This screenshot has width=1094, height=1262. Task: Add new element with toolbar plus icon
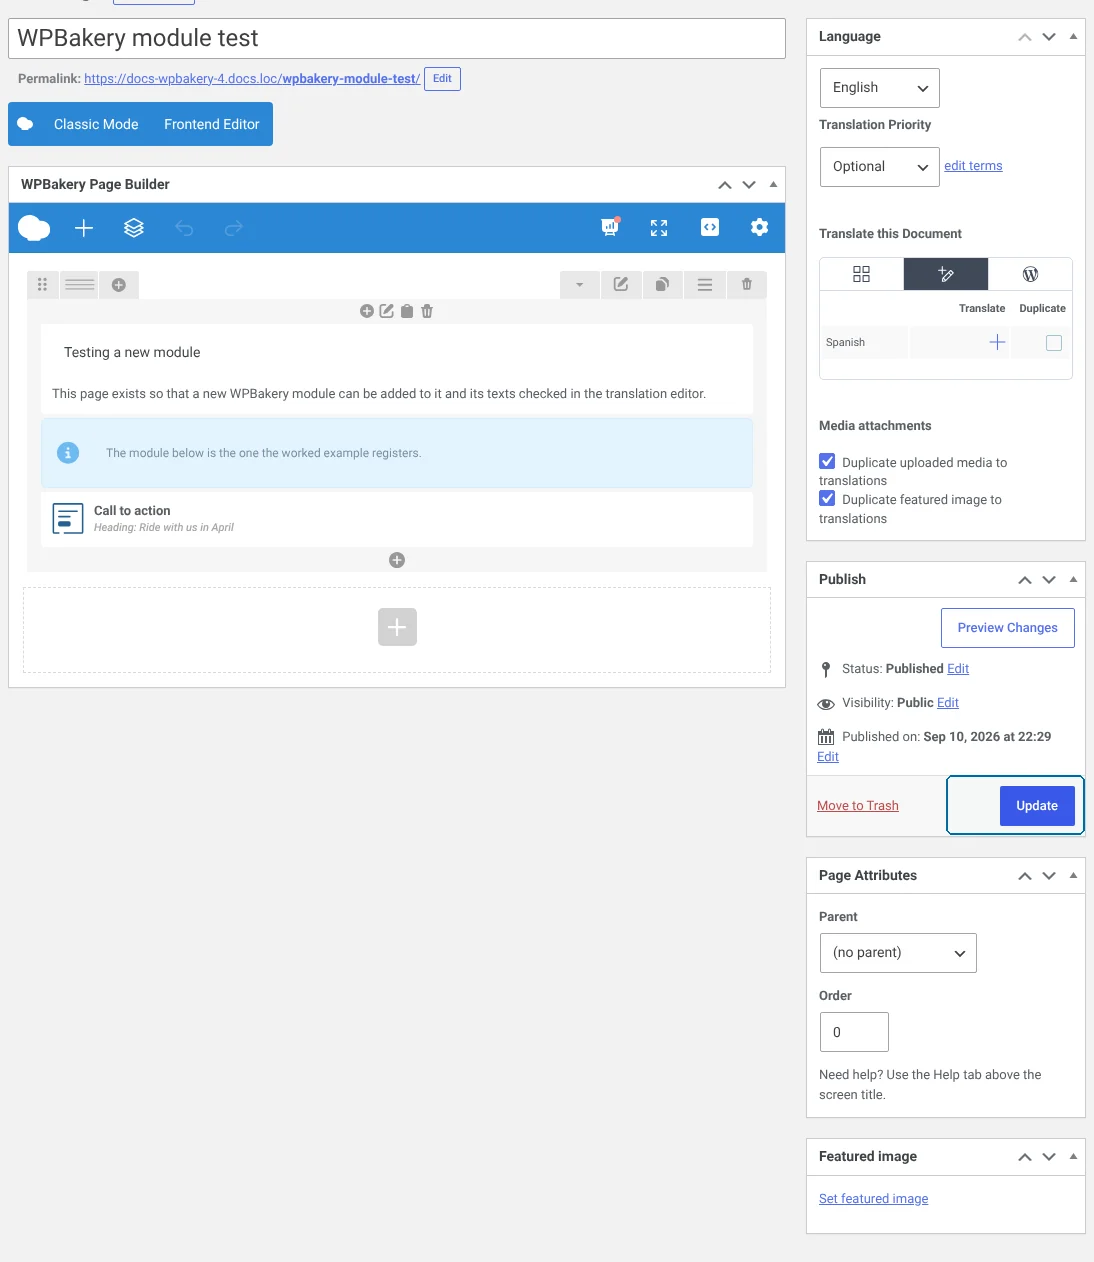tap(84, 228)
